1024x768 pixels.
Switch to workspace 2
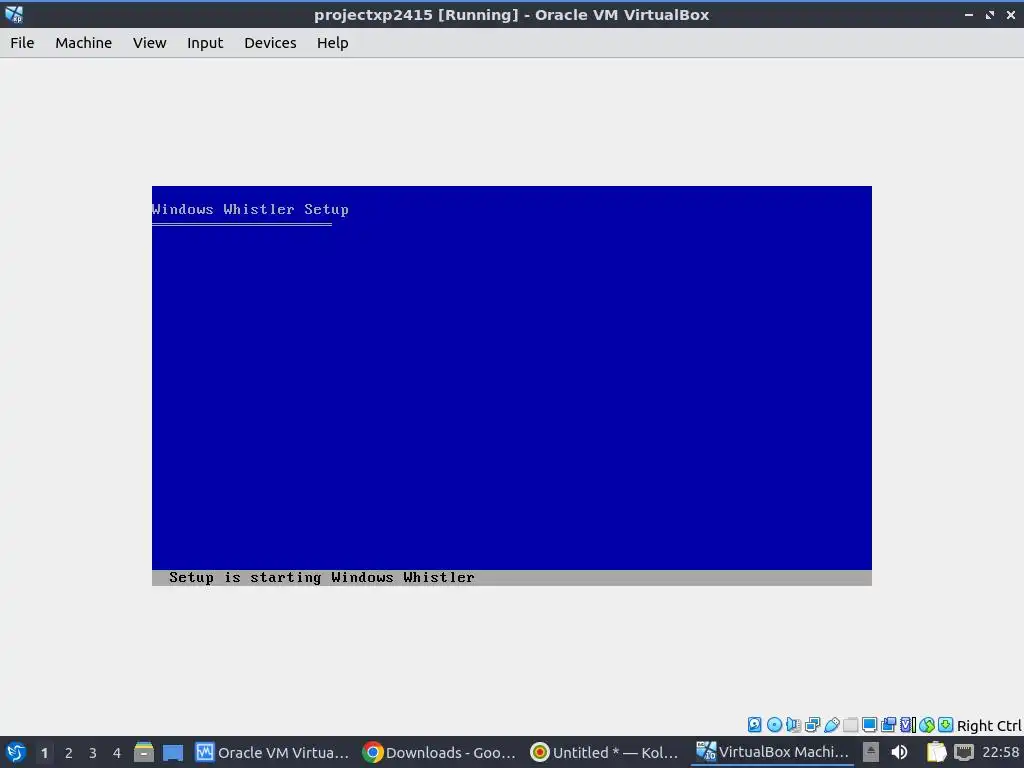pos(69,753)
